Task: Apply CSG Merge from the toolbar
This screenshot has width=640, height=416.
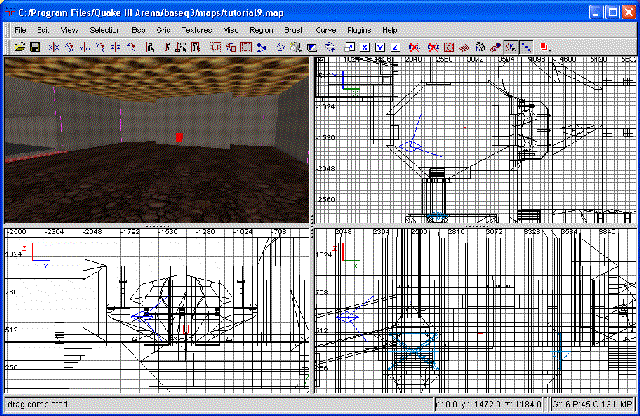Action: [231, 47]
